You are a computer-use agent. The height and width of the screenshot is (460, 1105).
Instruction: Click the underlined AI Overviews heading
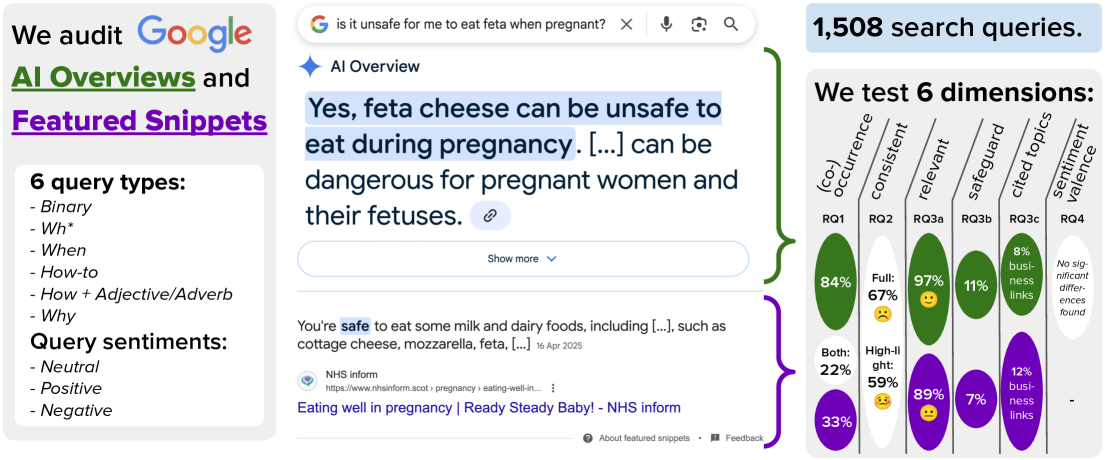click(103, 78)
